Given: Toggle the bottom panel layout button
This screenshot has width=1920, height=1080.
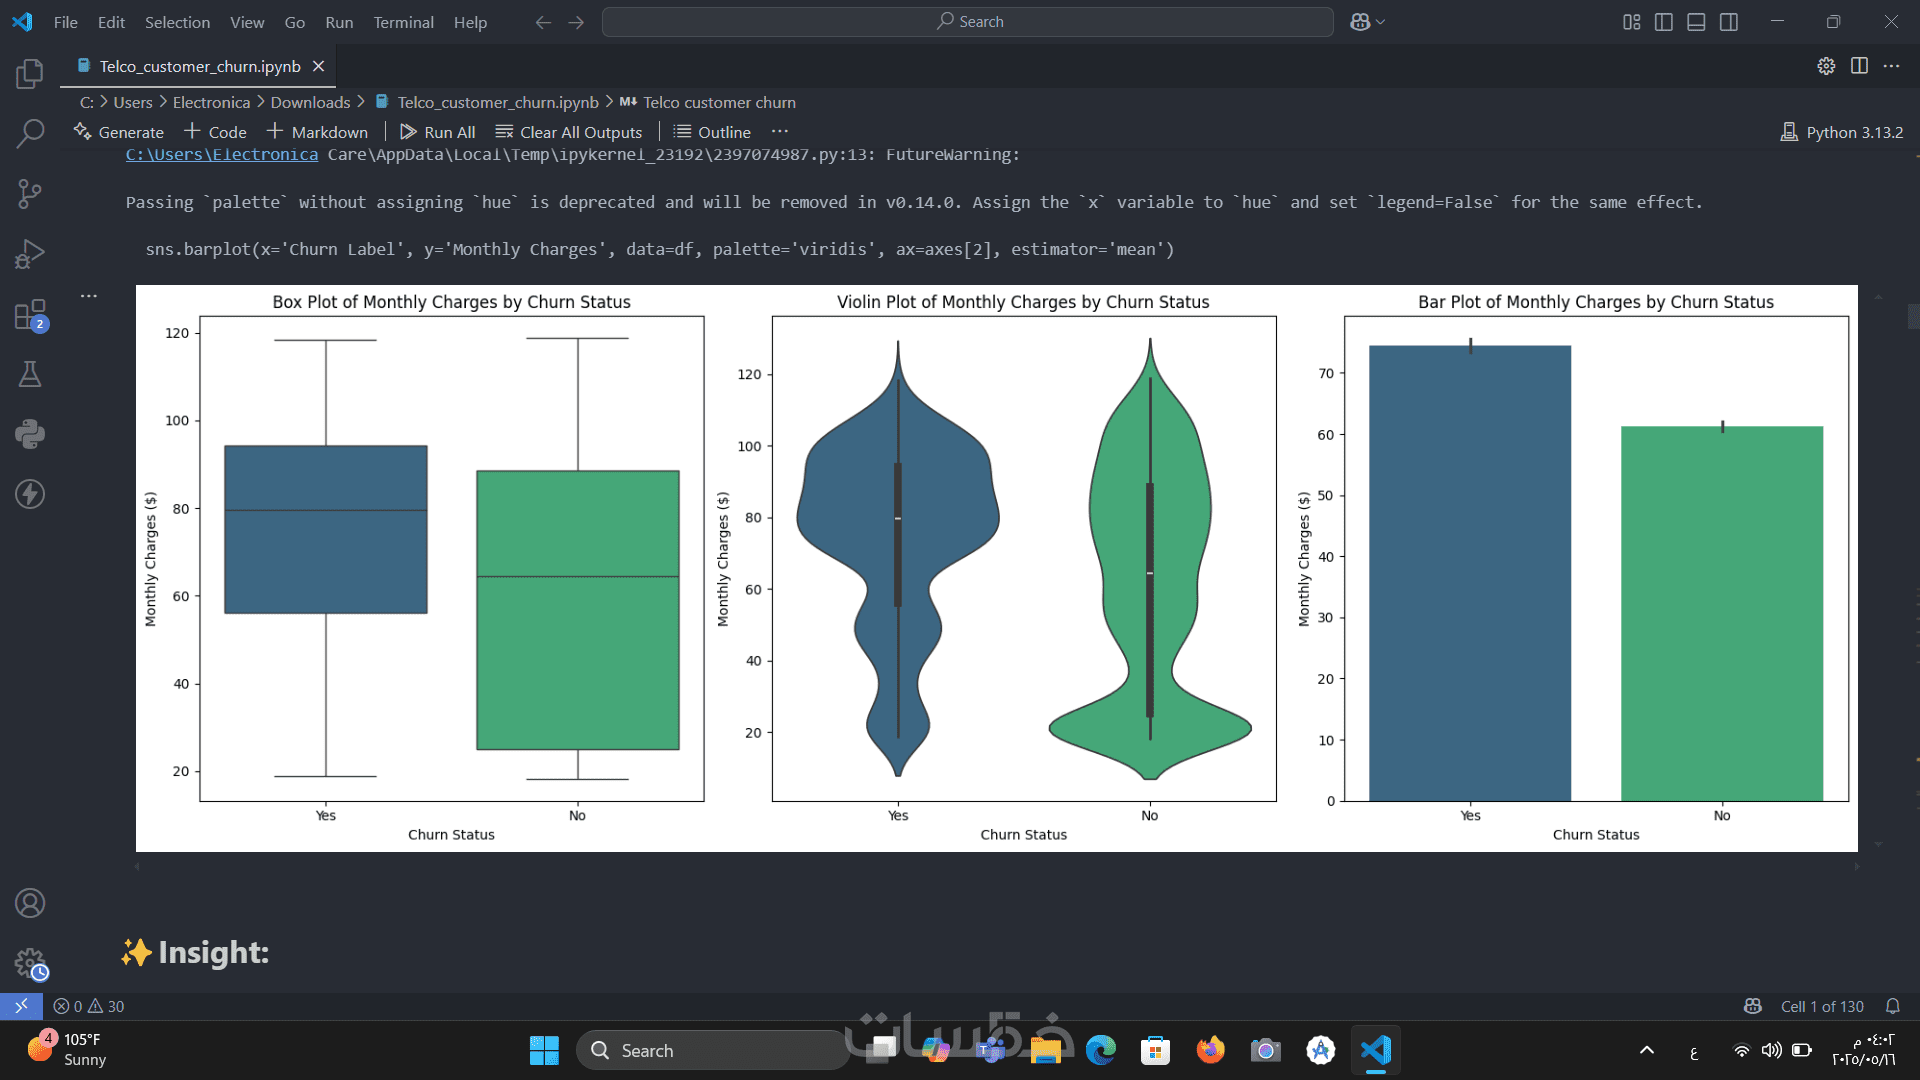Looking at the screenshot, I should 1696,22.
